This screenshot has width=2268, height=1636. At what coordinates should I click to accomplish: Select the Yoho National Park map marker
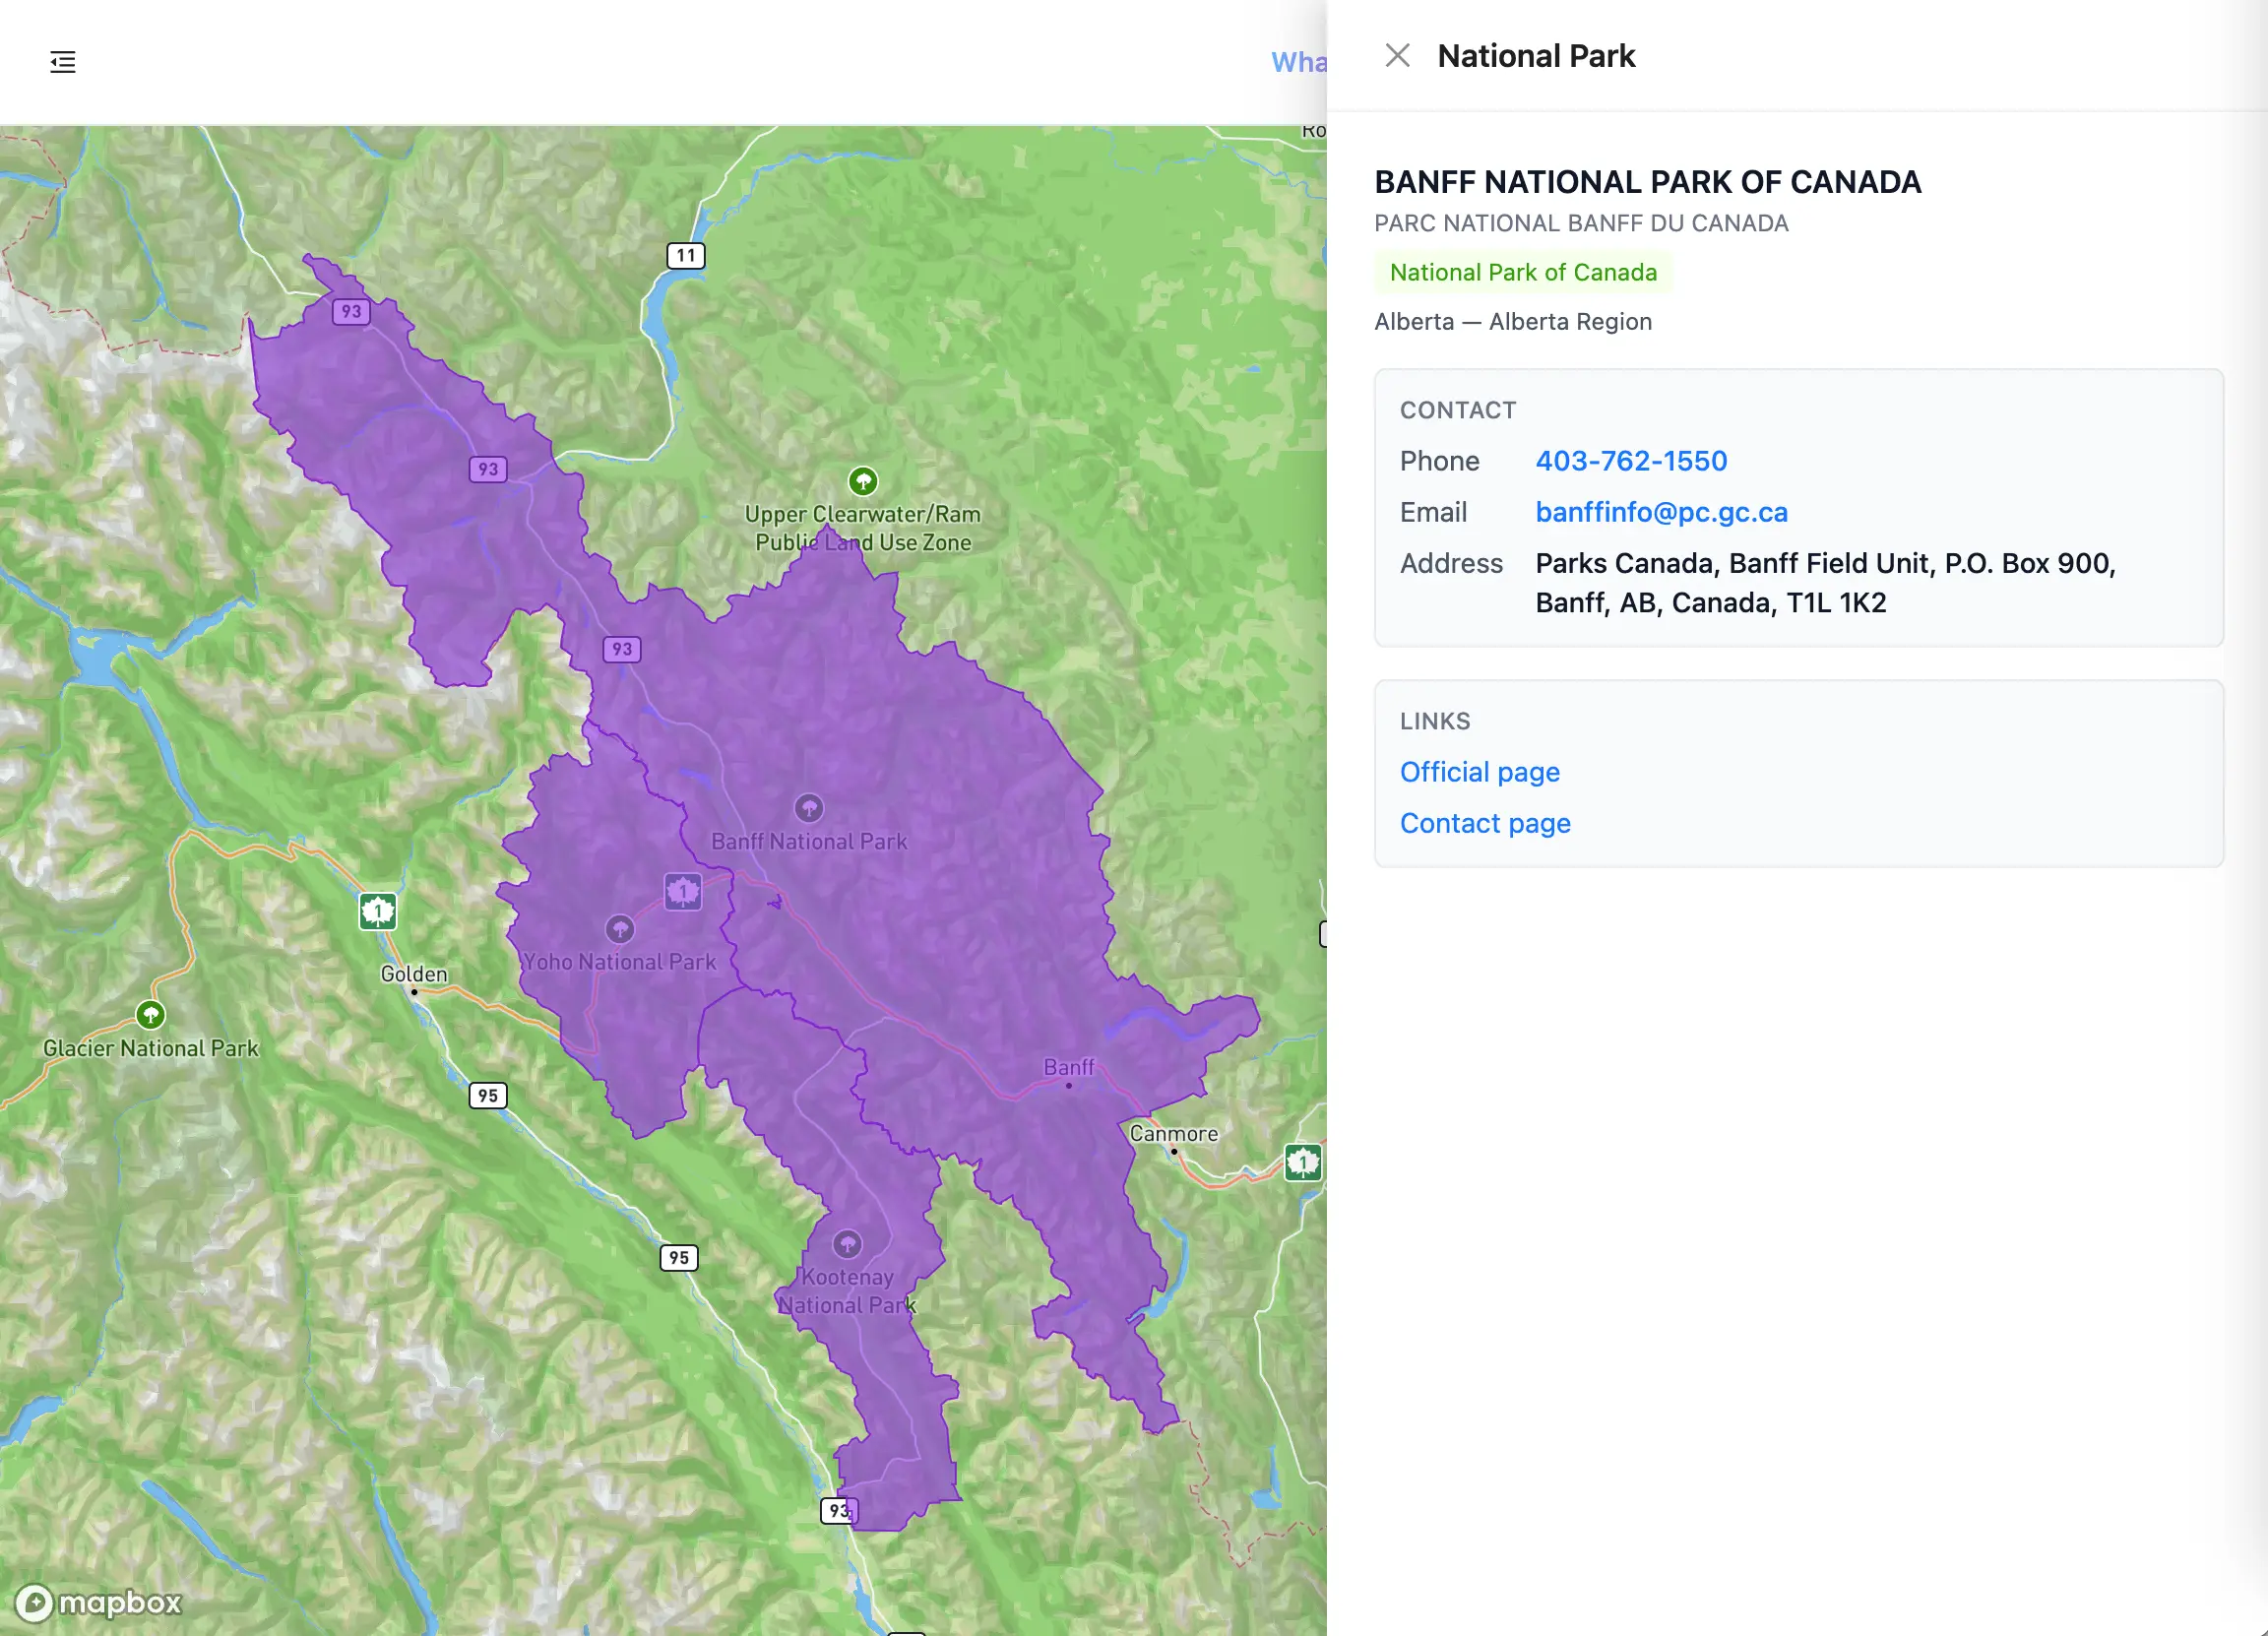tap(620, 929)
